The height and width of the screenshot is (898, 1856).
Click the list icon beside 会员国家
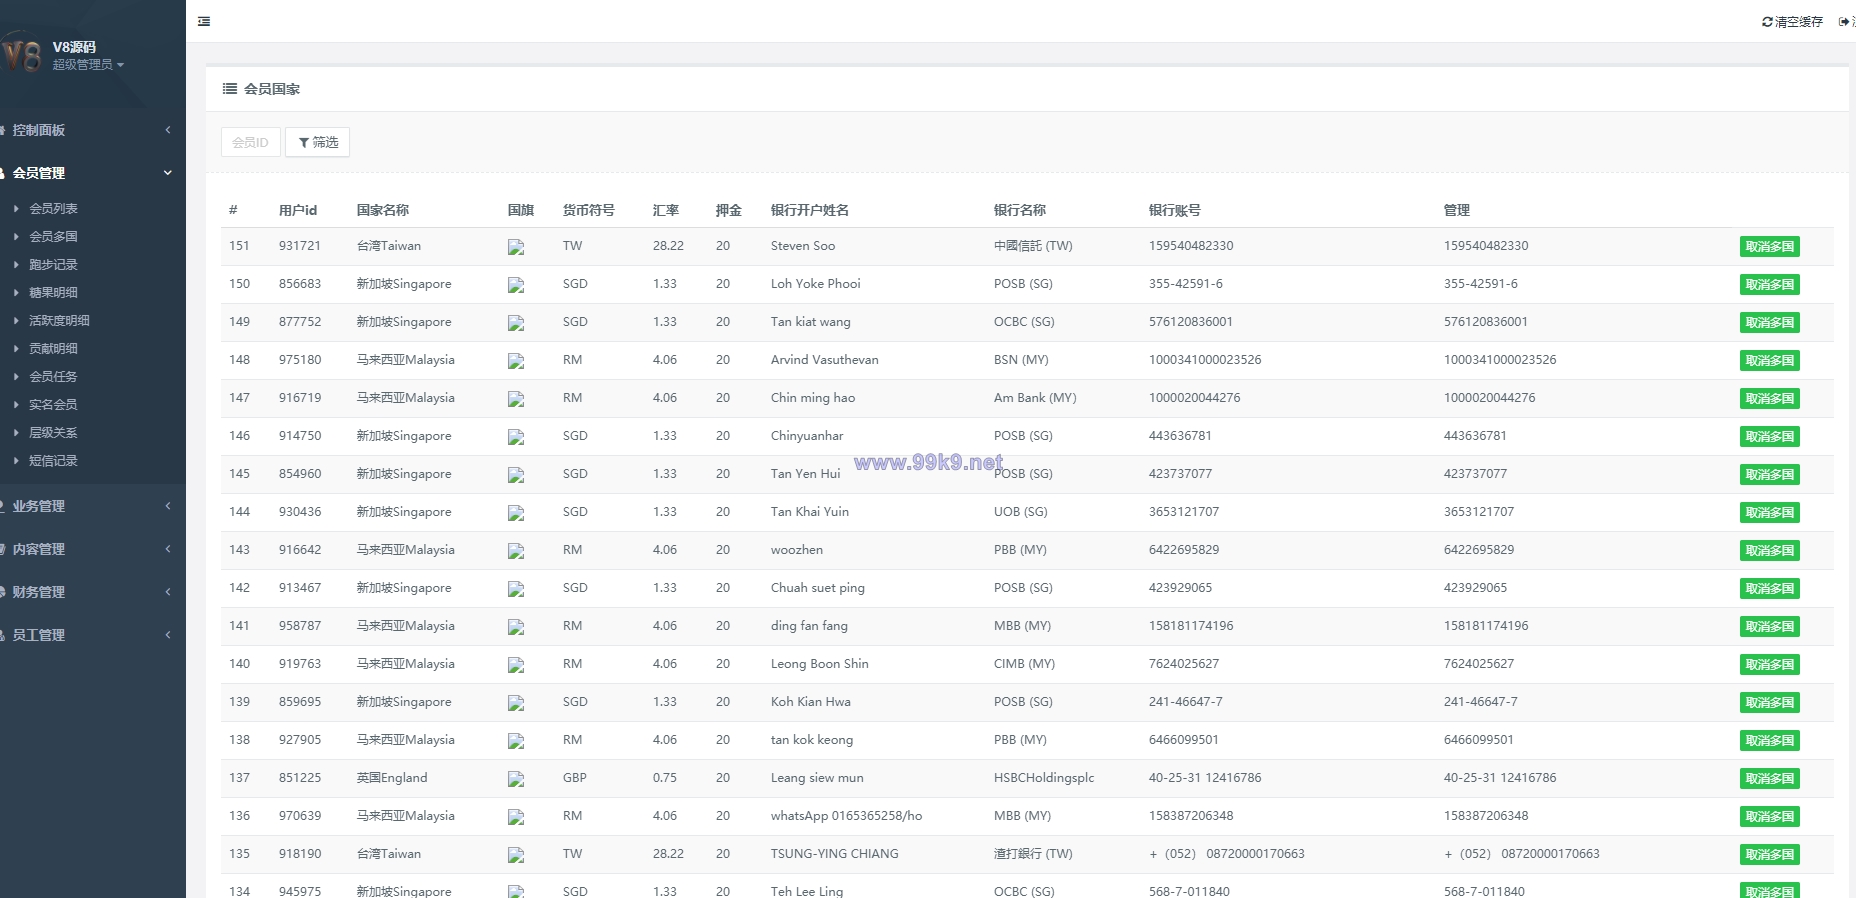[230, 89]
